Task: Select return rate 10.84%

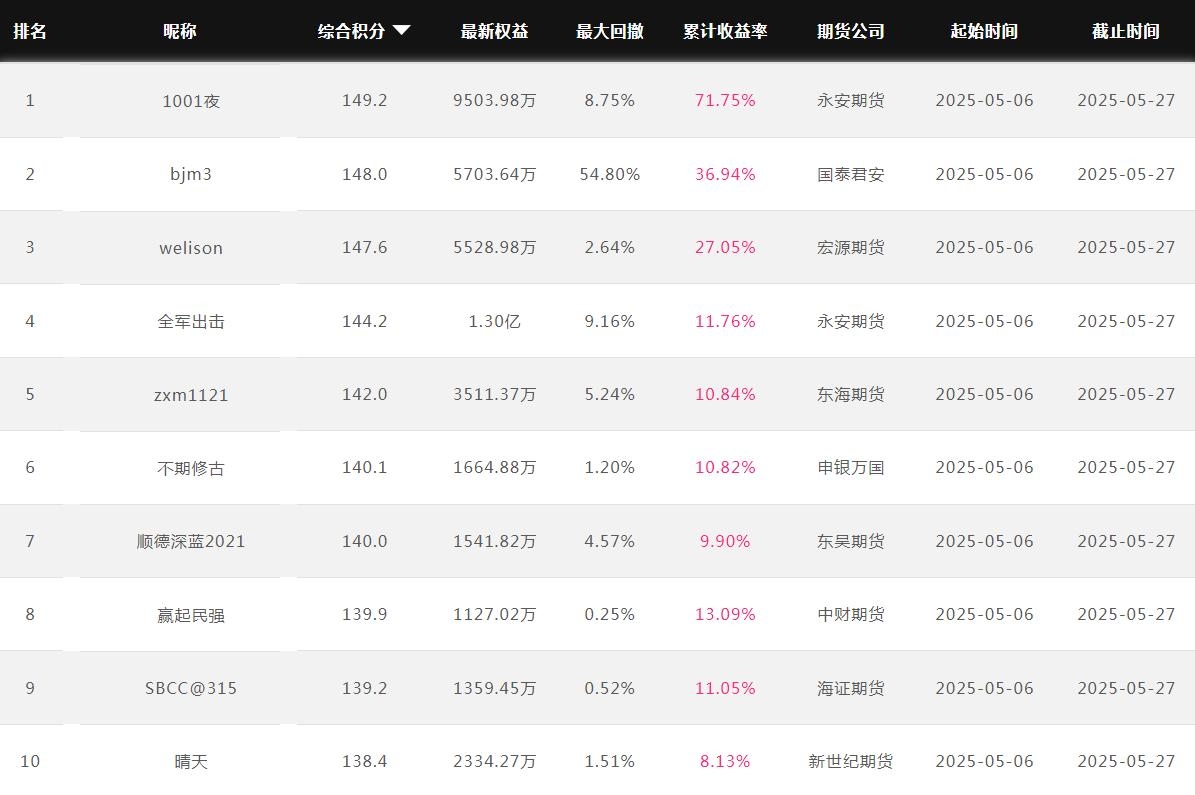Action: tap(725, 395)
